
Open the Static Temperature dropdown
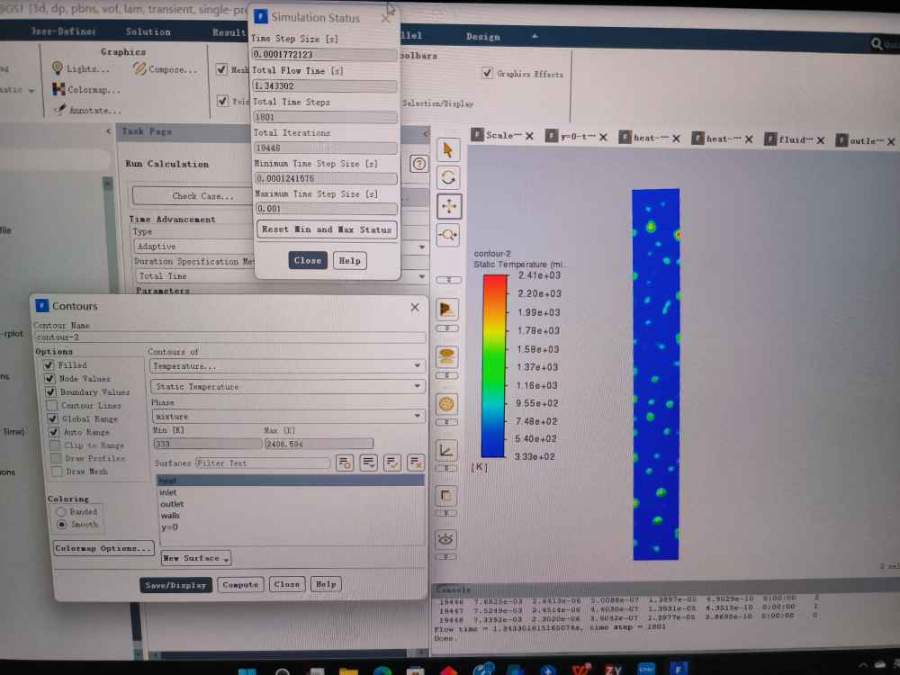(288, 386)
